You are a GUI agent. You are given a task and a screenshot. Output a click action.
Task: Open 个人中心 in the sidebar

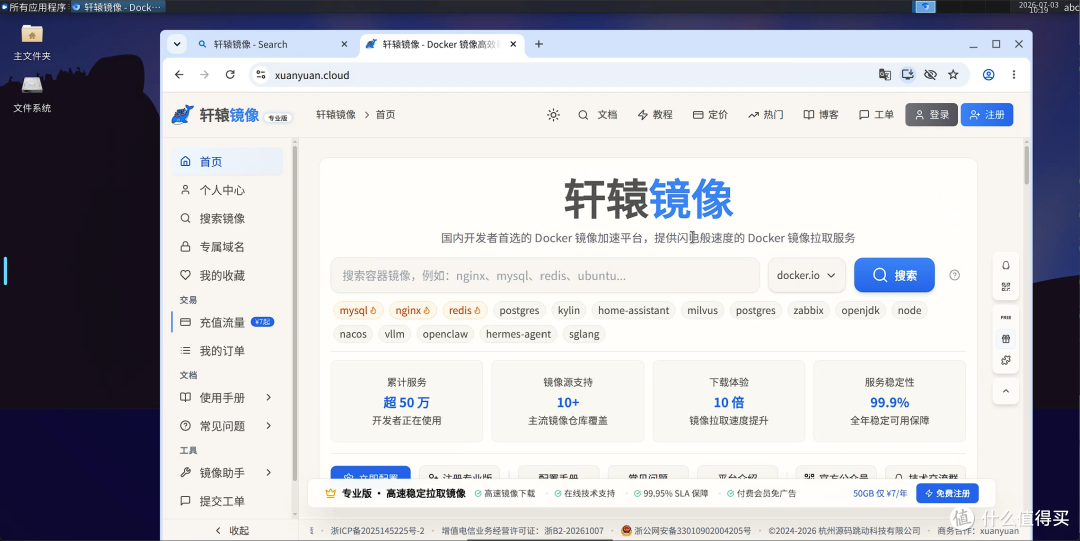click(227, 190)
